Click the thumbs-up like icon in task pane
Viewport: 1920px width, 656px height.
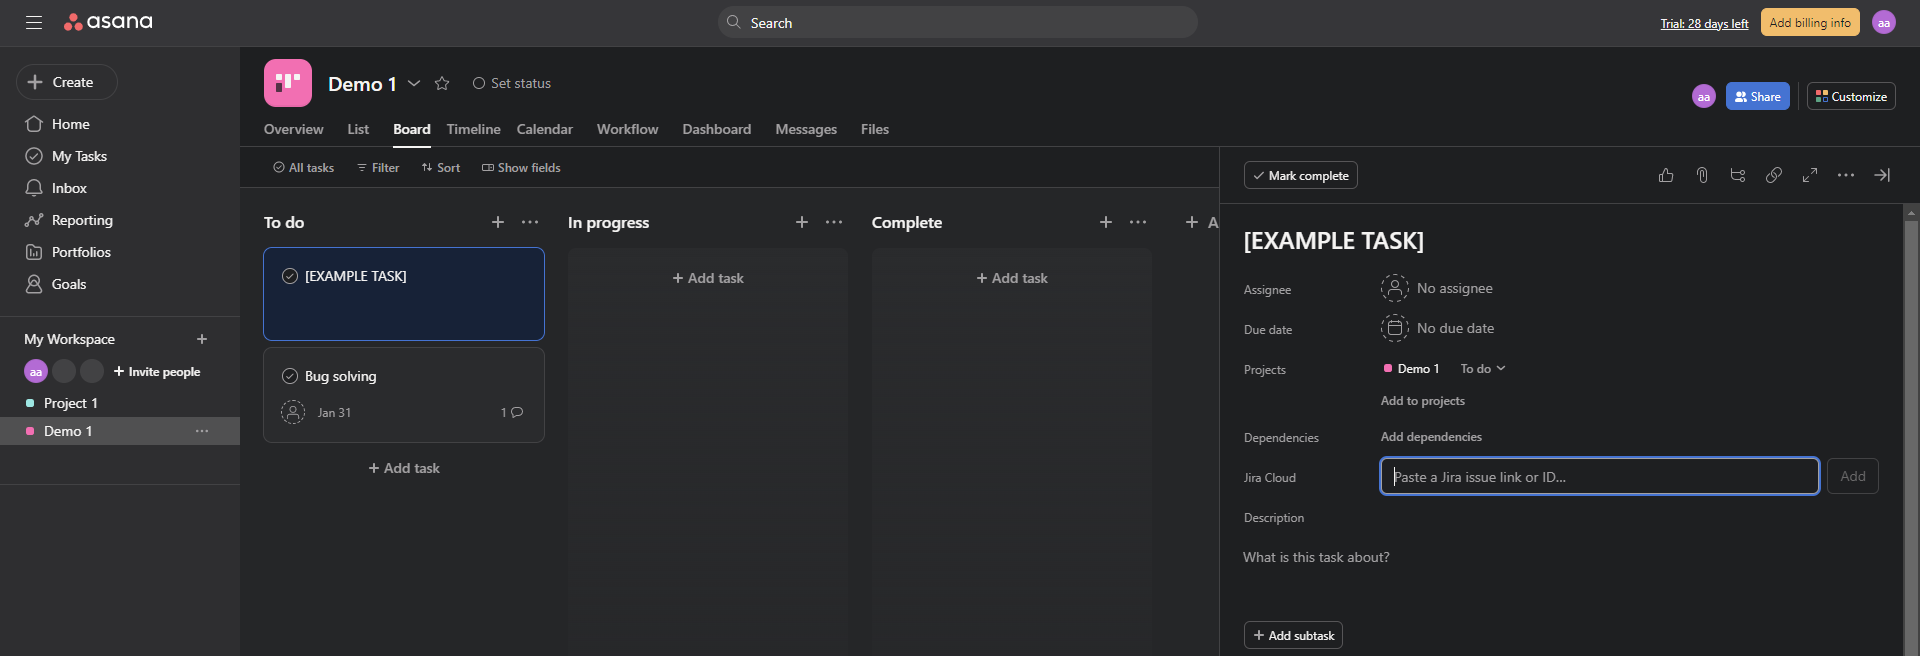click(1665, 175)
